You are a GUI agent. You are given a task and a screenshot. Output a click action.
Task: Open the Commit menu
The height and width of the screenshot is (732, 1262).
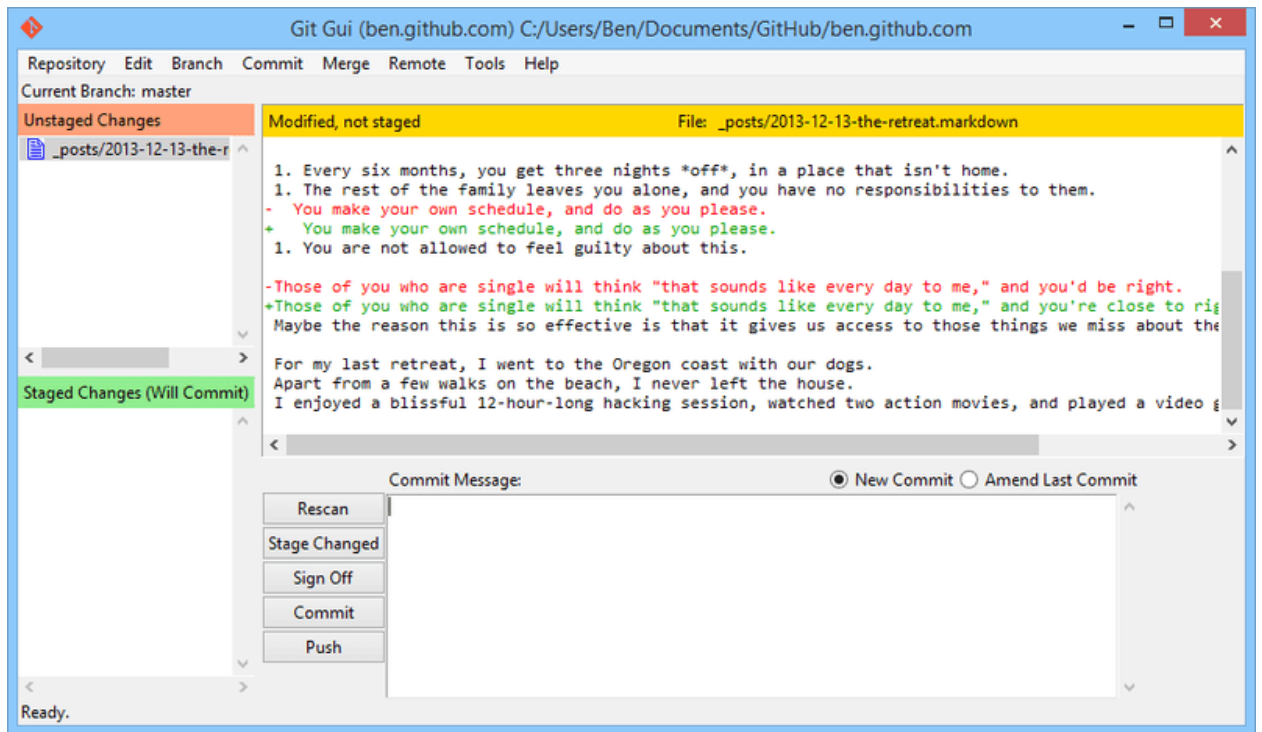coord(272,63)
